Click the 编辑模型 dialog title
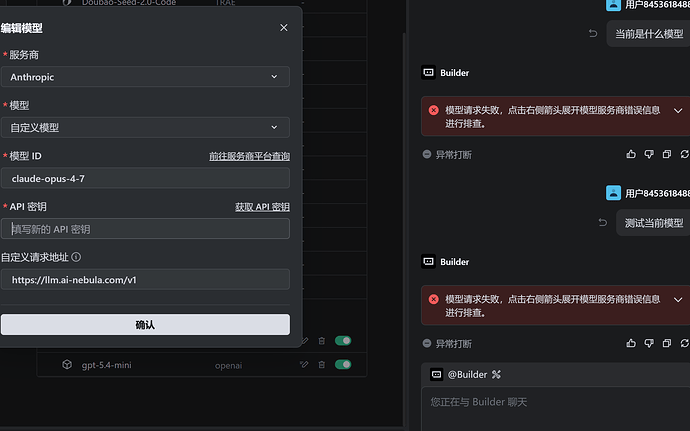The height and width of the screenshot is (431, 690). tap(22, 28)
